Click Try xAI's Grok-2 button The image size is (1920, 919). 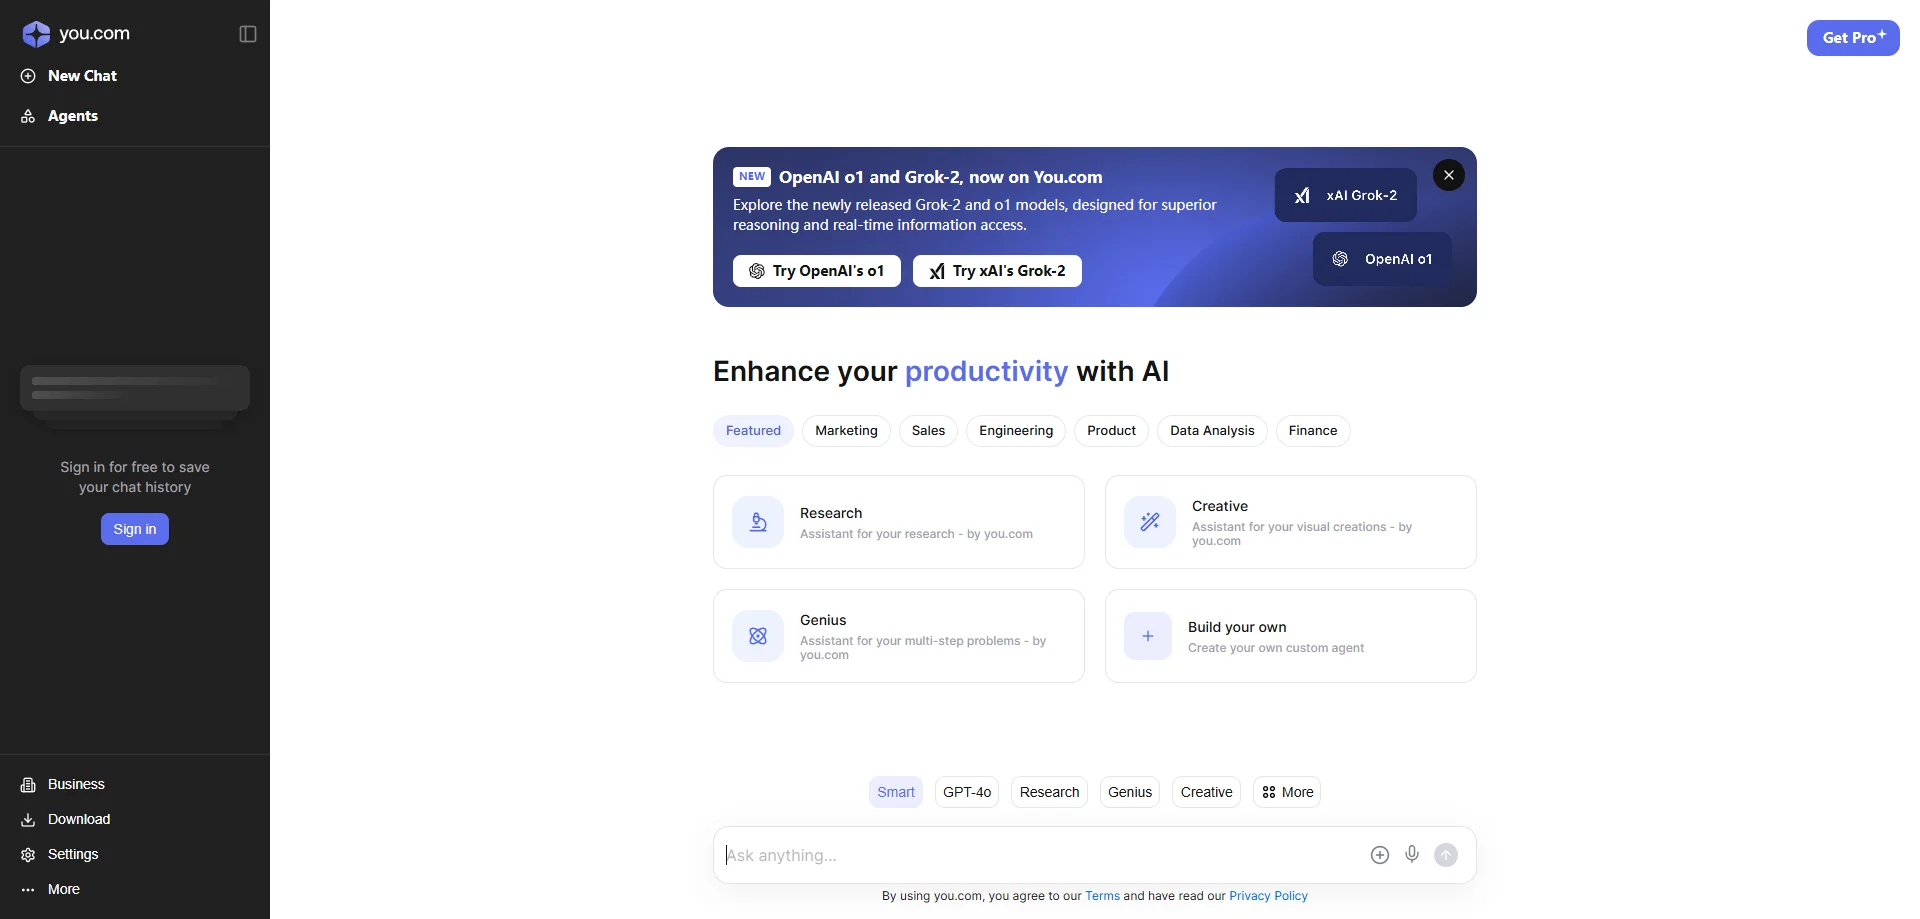tap(997, 271)
